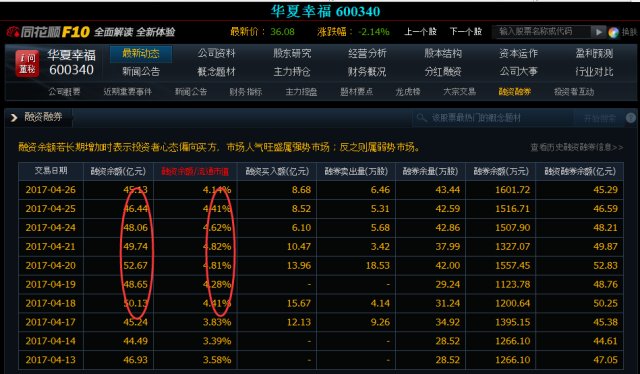Select the 2017-04-25 date cell
Viewport: 640px width, 374px height.
pyautogui.click(x=51, y=209)
